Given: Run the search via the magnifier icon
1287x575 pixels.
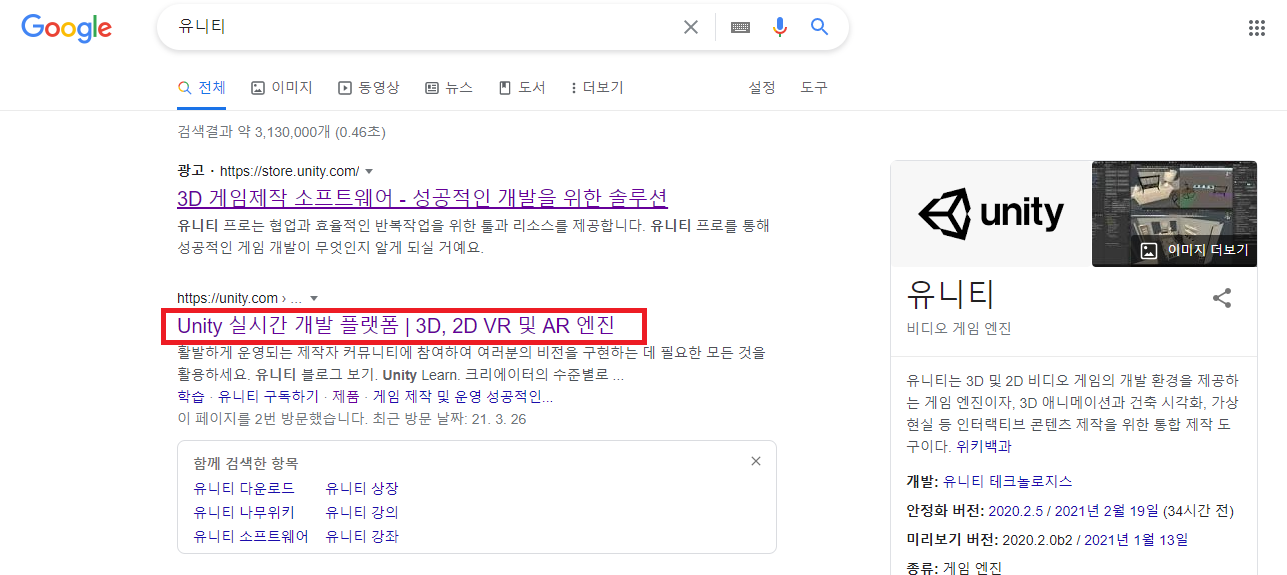Looking at the screenshot, I should [x=820, y=27].
